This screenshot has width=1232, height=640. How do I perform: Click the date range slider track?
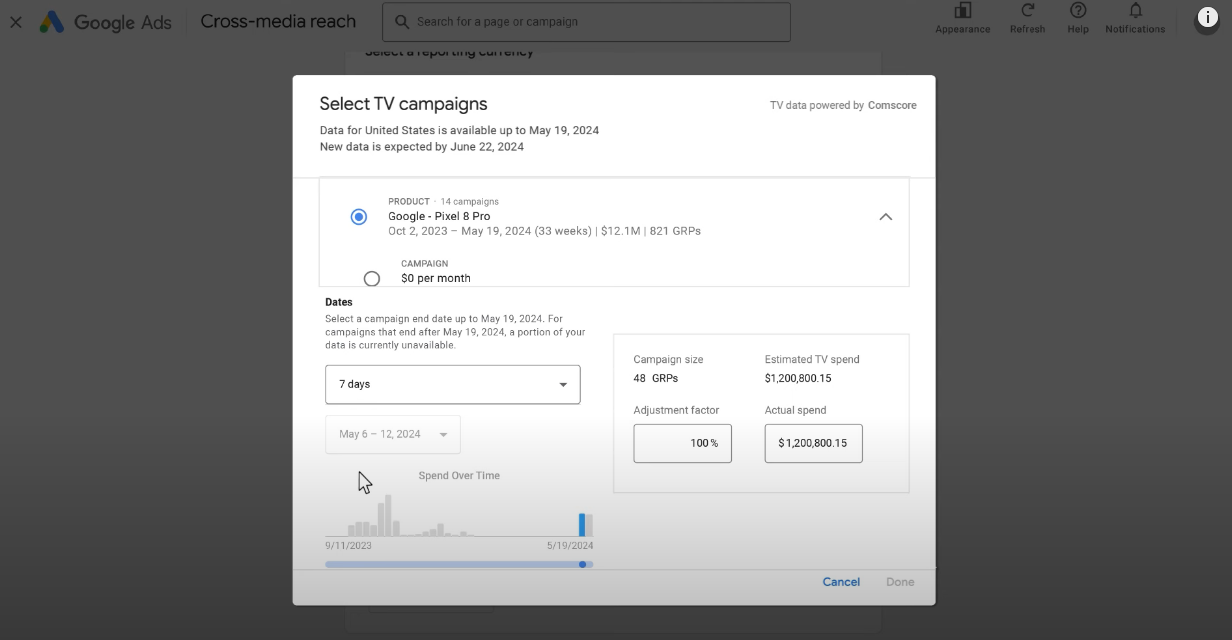click(459, 565)
